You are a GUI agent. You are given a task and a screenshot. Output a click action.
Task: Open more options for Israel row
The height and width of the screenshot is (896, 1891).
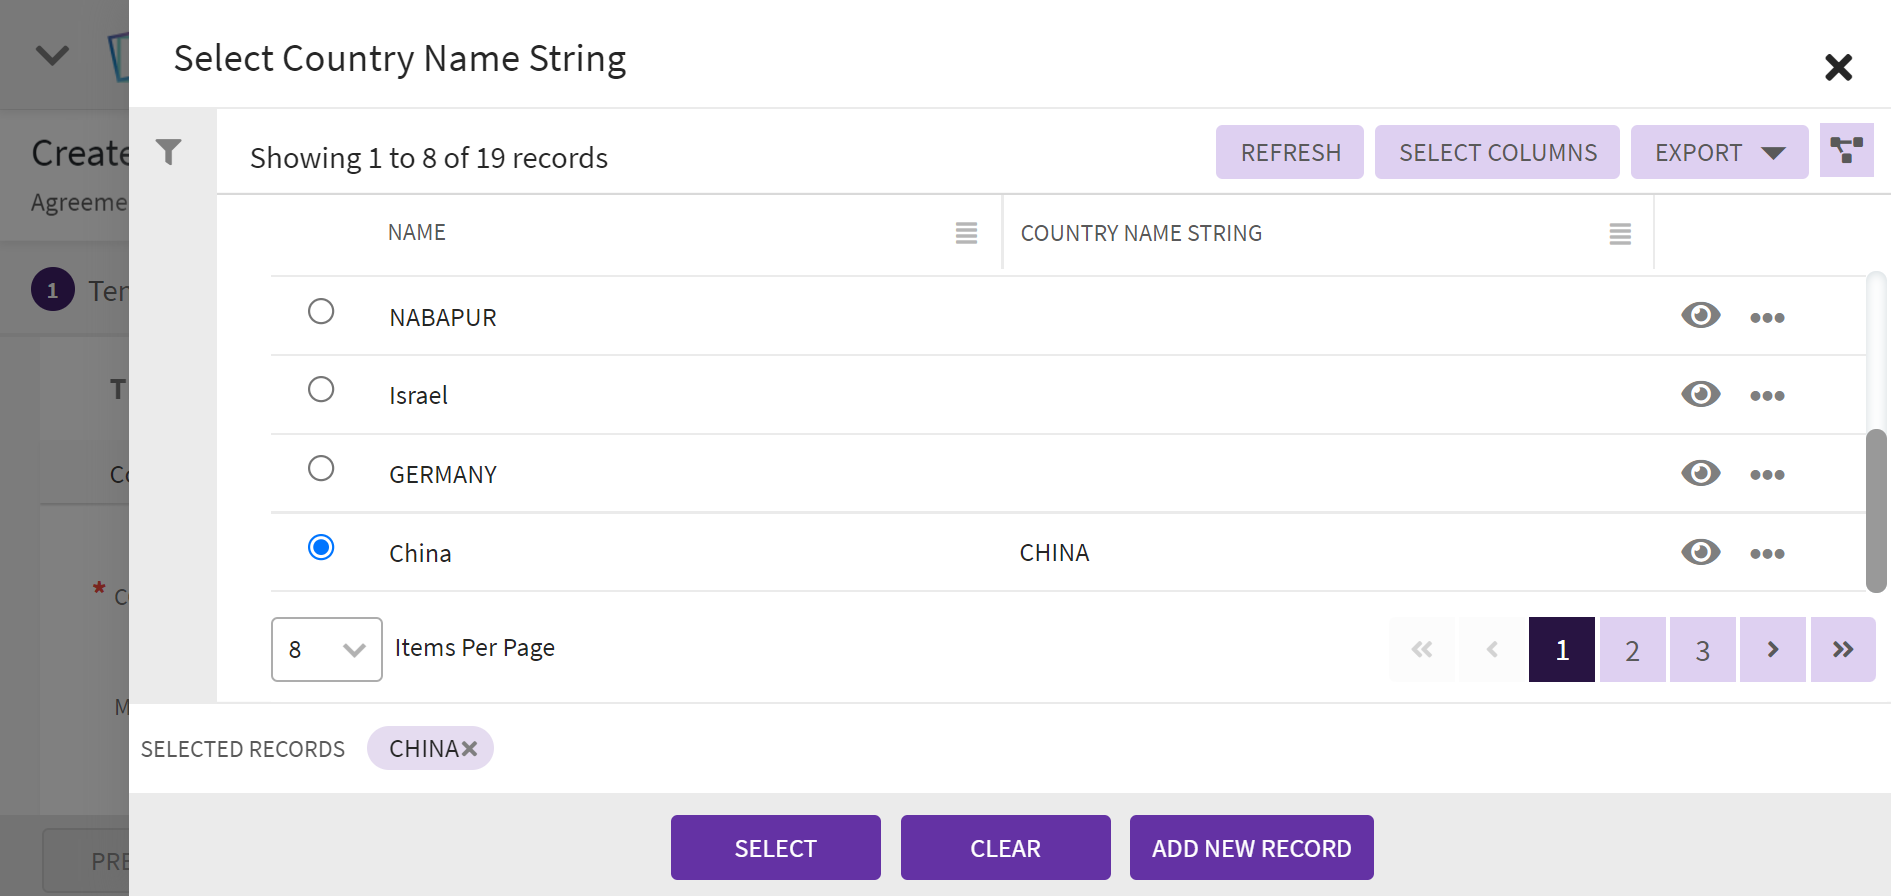(x=1767, y=396)
